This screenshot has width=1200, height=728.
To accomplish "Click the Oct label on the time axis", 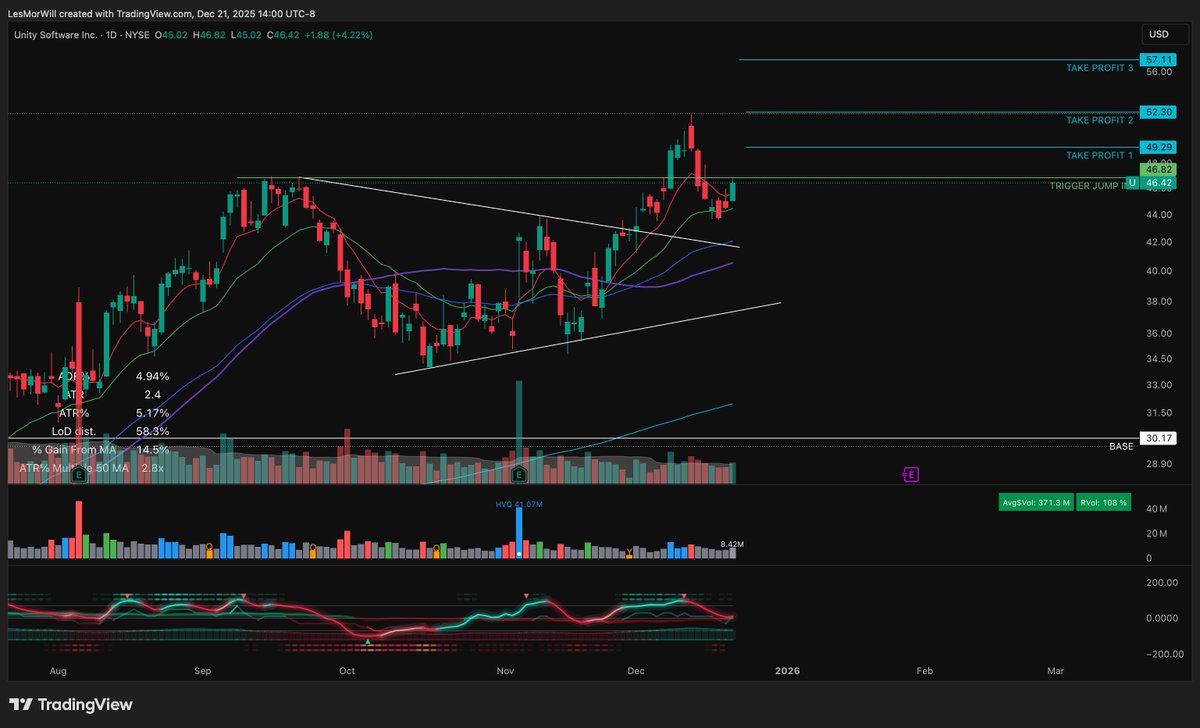I will pos(347,672).
